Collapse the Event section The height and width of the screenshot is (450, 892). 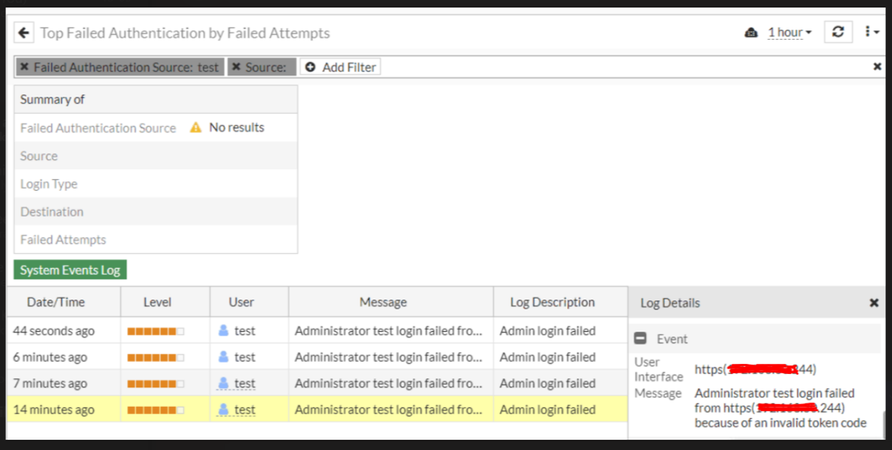641,339
